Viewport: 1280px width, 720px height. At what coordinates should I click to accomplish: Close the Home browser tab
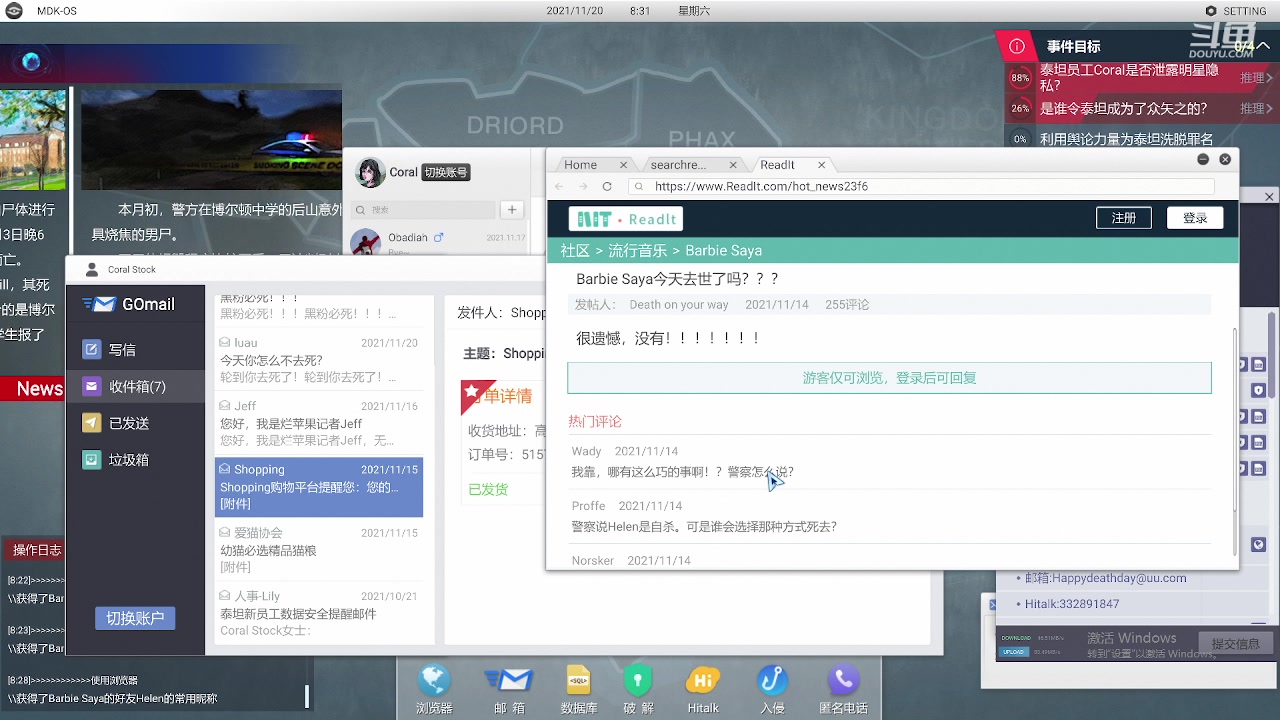click(x=623, y=165)
